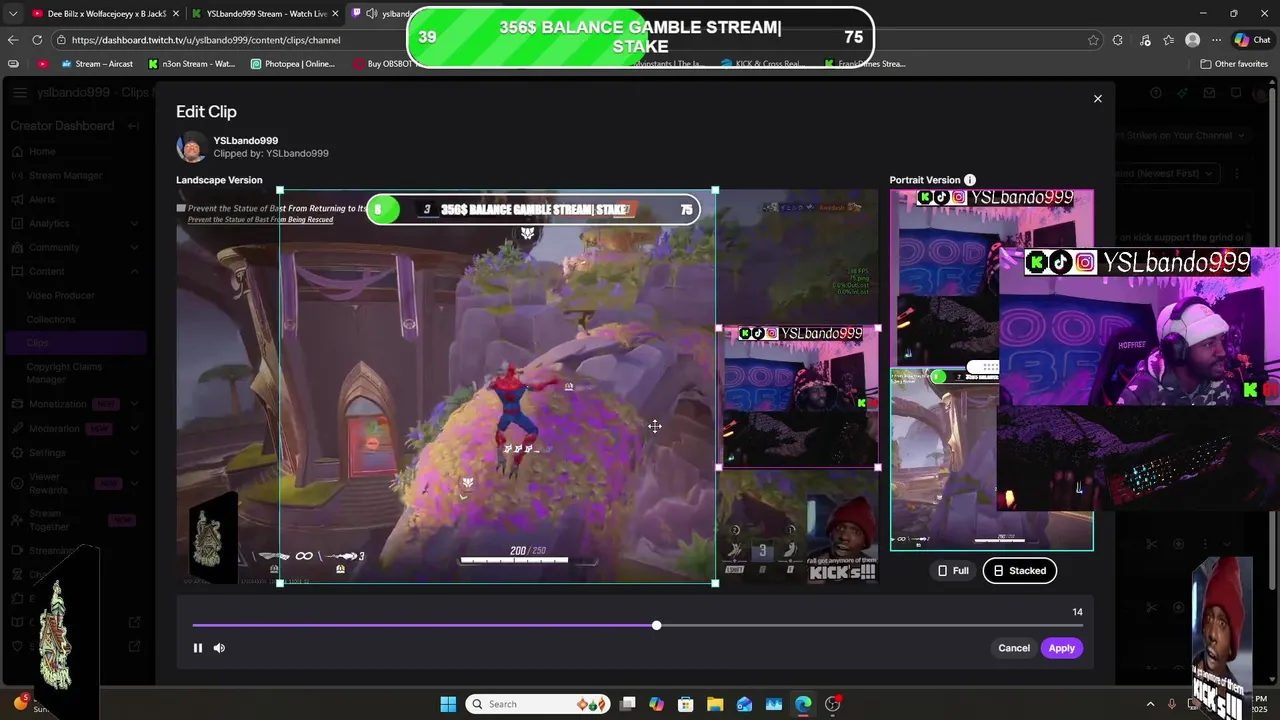1280x720 pixels.
Task: Open the YouTube bookmark icon
Action: click(x=42, y=64)
